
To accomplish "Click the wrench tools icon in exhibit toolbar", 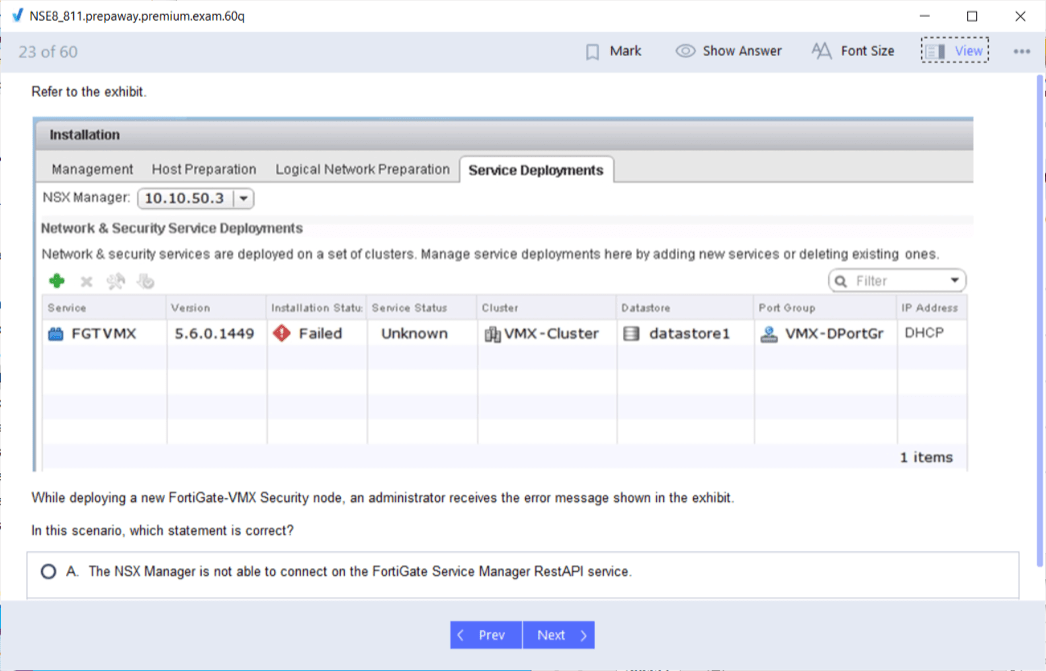I will (x=115, y=281).
